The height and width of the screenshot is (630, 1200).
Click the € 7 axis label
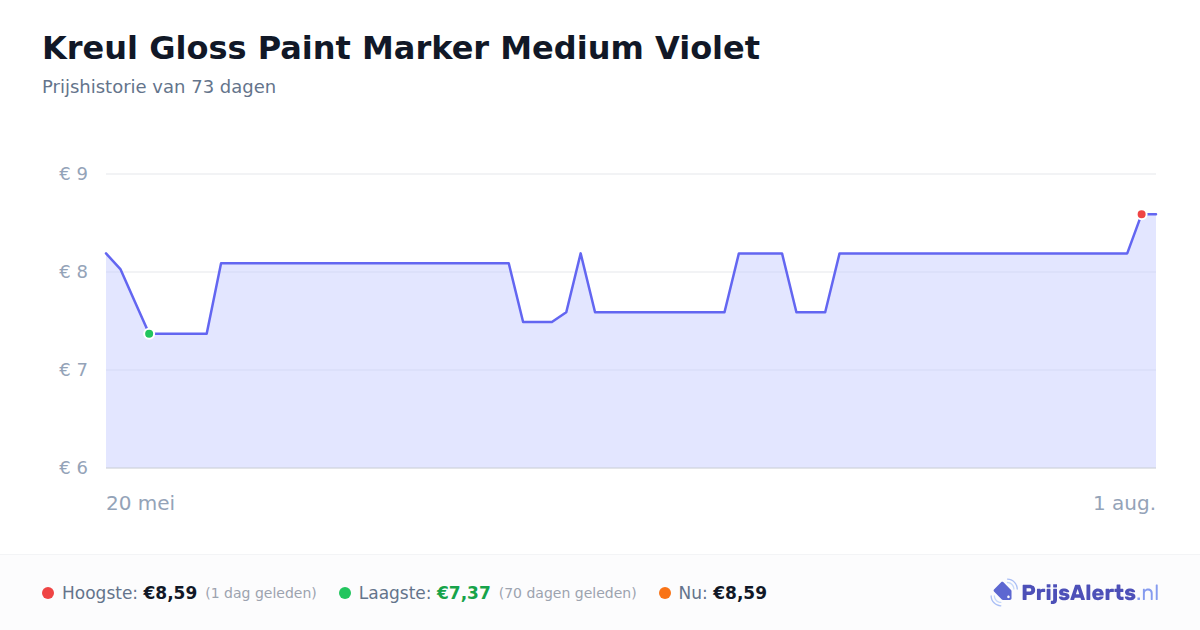74,370
